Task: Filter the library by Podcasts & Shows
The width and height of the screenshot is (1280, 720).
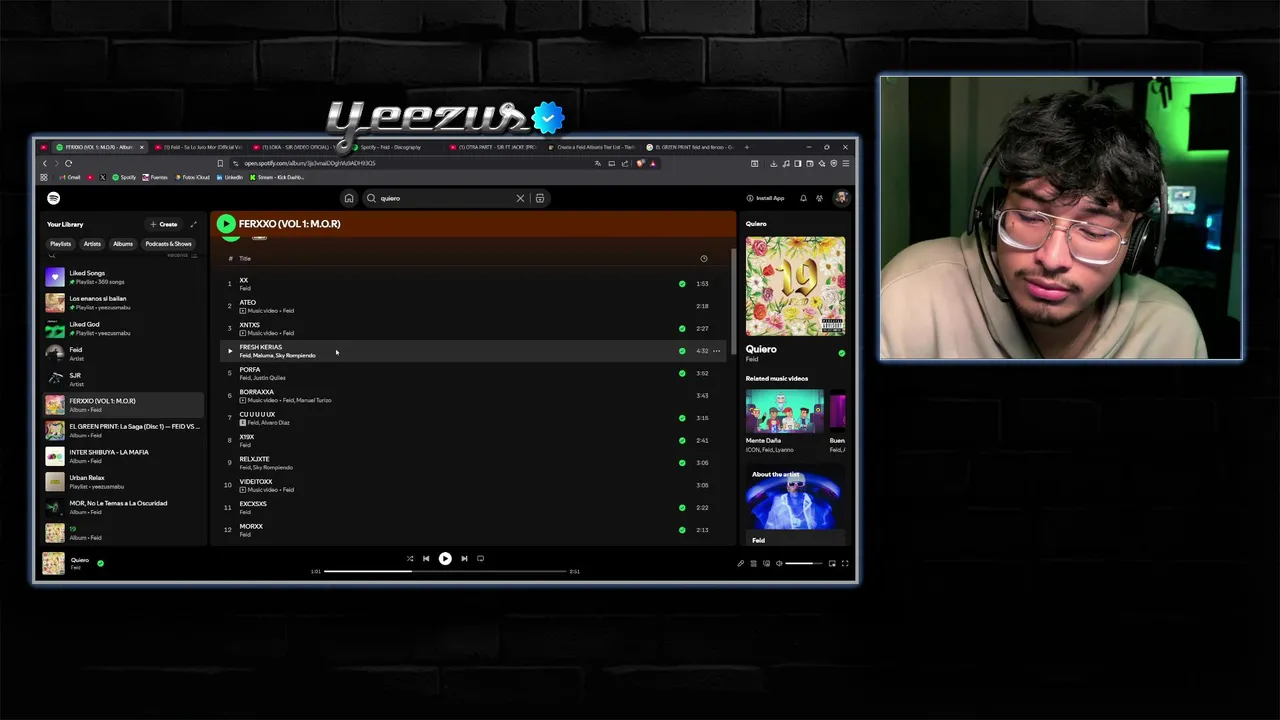Action: point(168,244)
